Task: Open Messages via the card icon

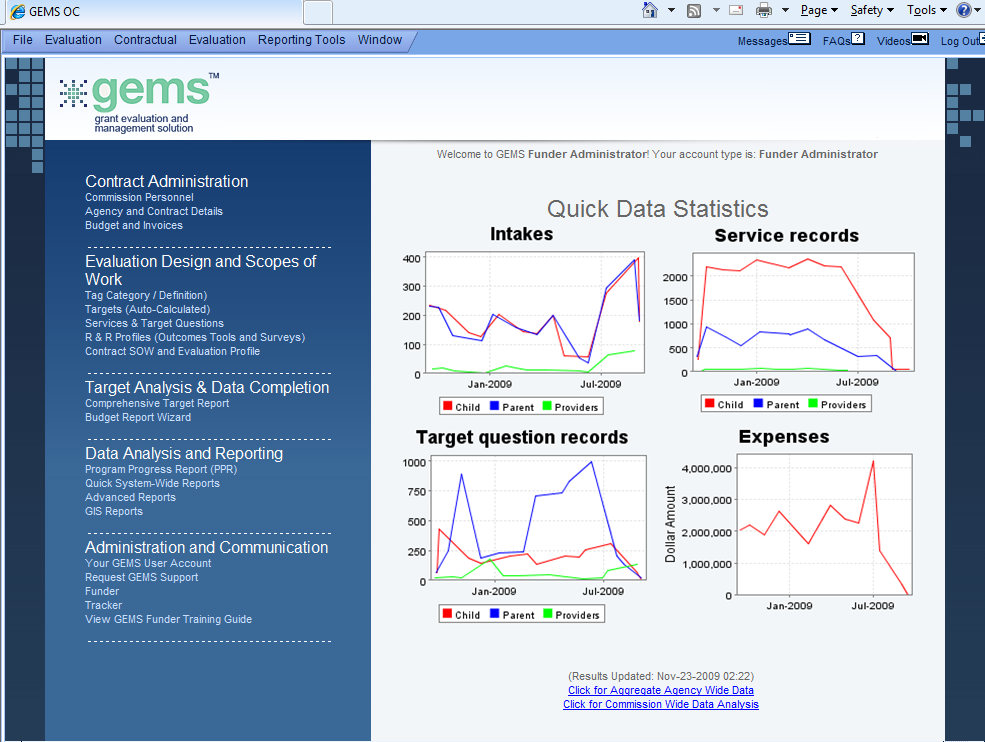Action: 799,40
